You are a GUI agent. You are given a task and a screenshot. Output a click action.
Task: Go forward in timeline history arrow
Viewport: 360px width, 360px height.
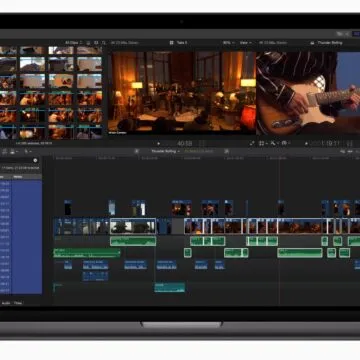click(226, 151)
